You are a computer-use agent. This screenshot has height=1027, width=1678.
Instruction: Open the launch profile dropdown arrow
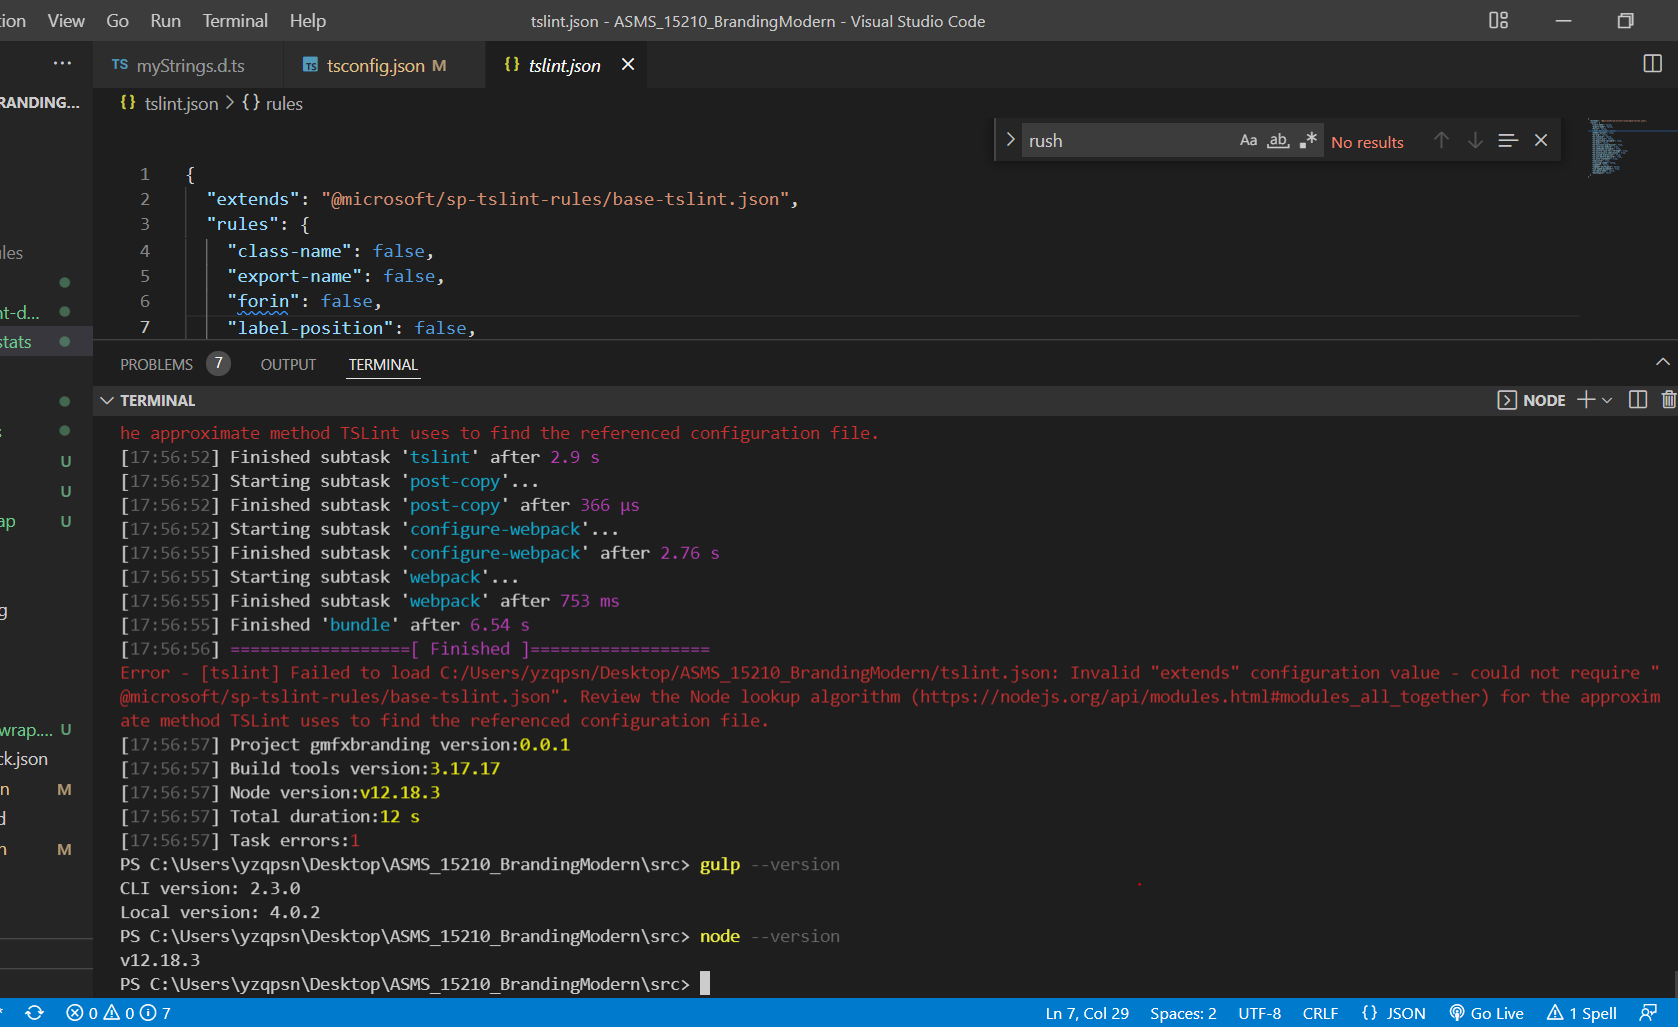click(x=1607, y=400)
